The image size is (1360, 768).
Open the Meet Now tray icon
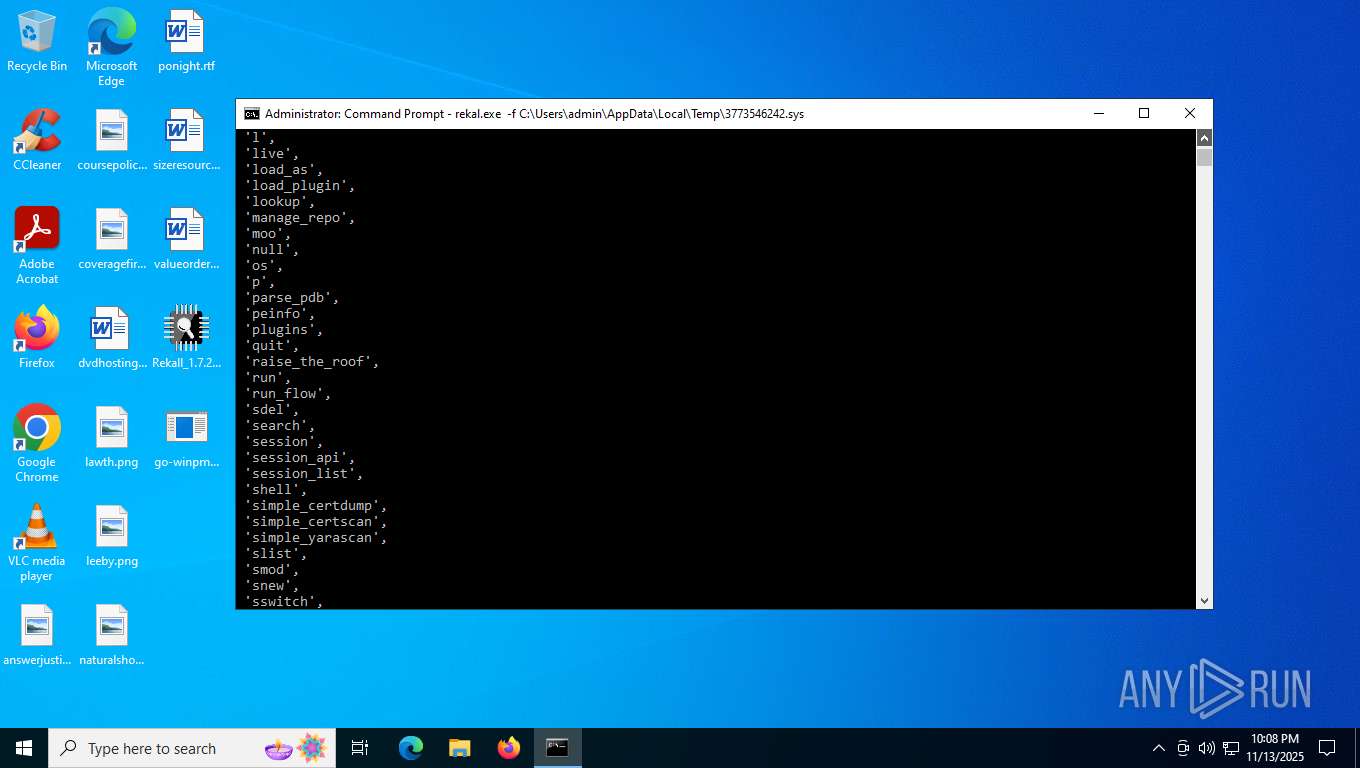click(1183, 748)
